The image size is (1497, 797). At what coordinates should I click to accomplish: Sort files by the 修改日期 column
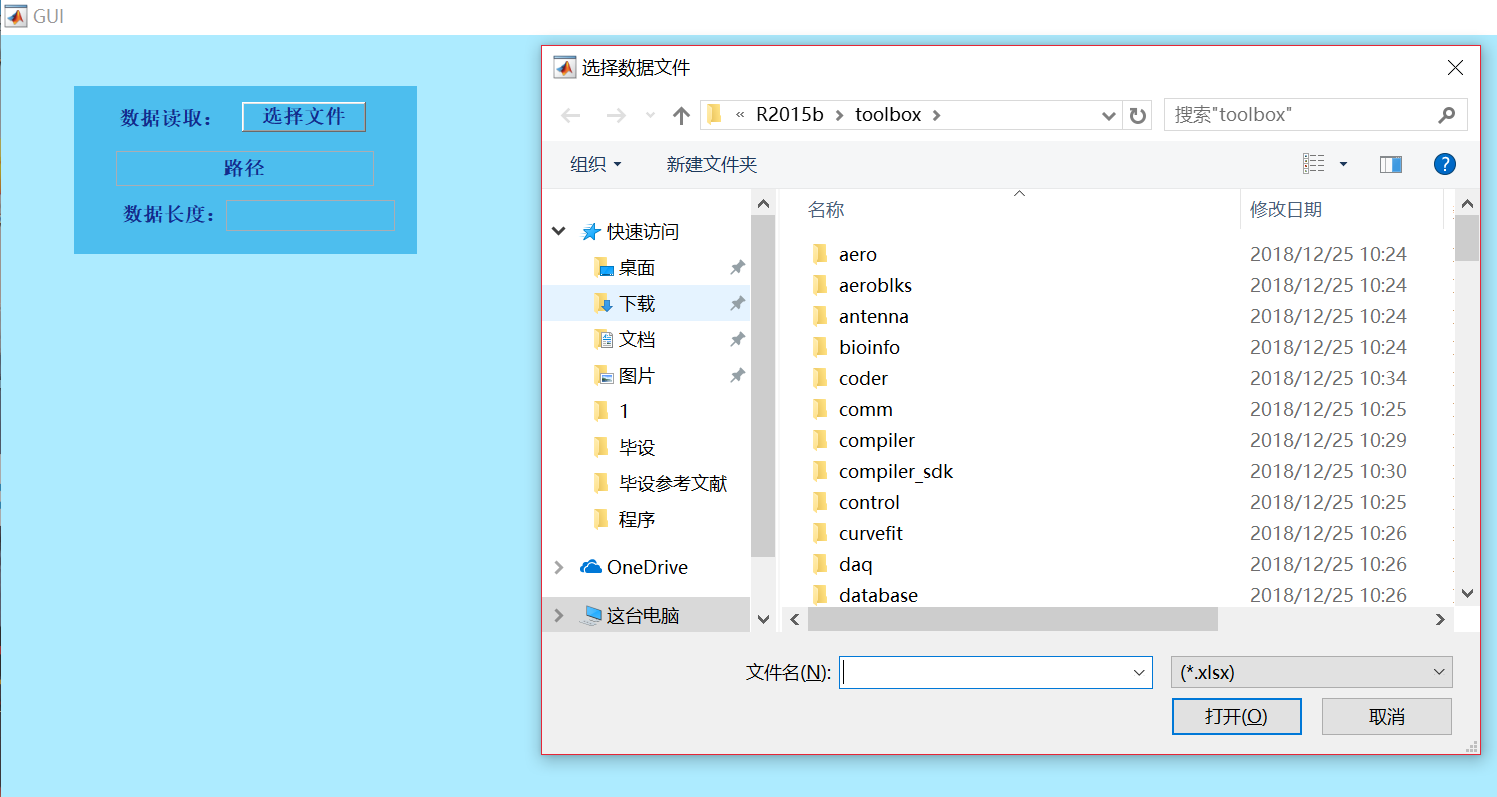[1286, 210]
